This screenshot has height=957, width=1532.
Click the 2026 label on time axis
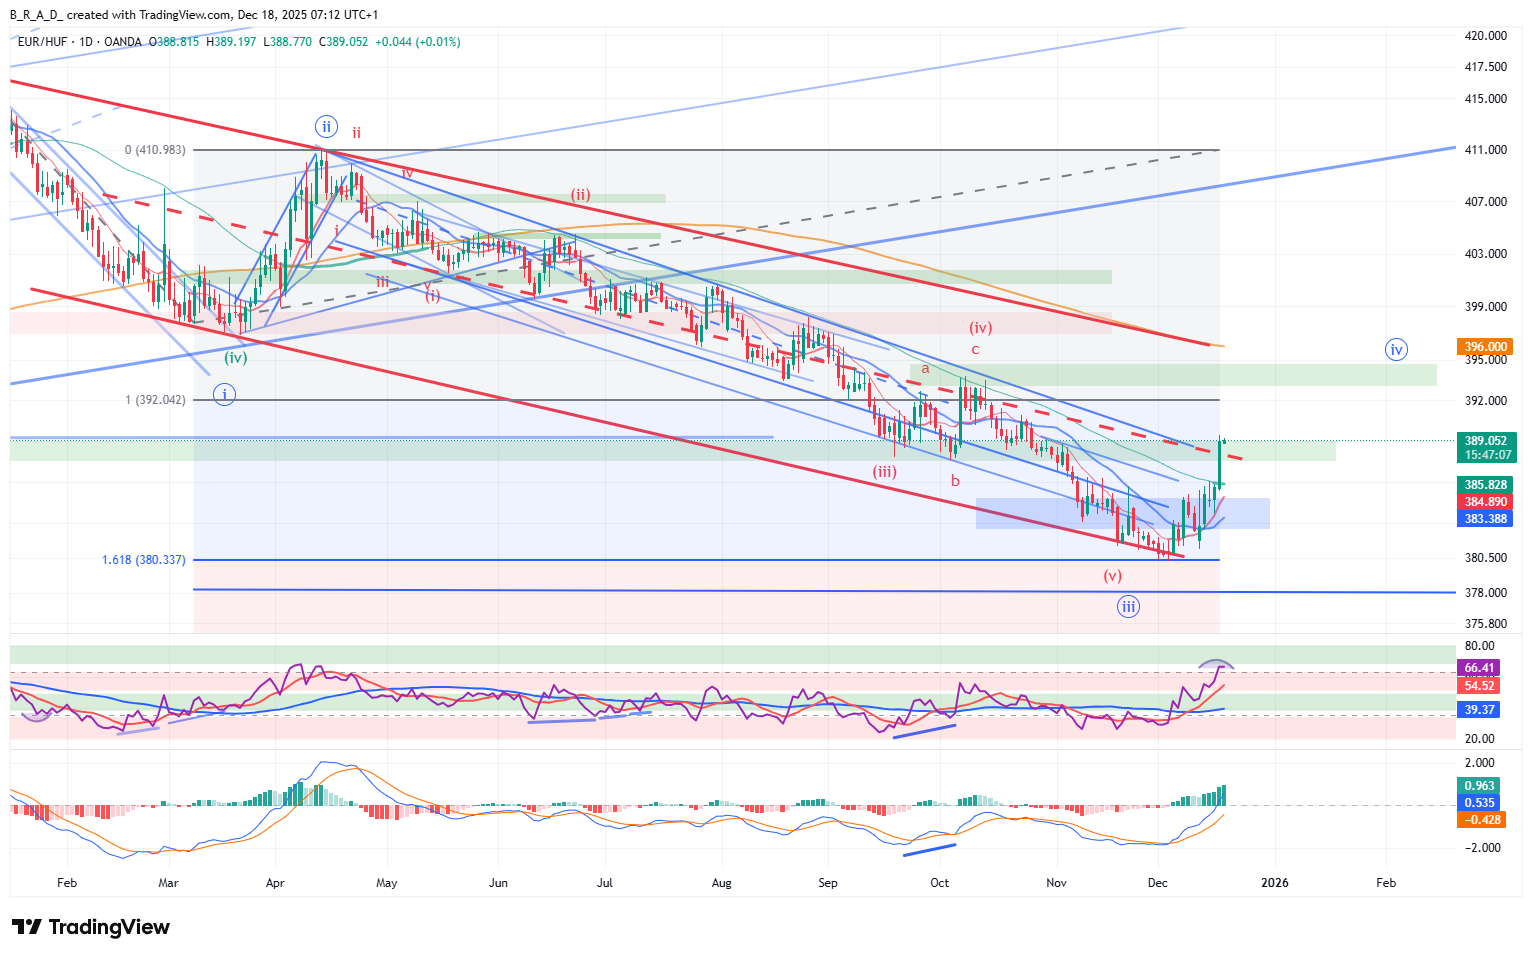point(1274,883)
